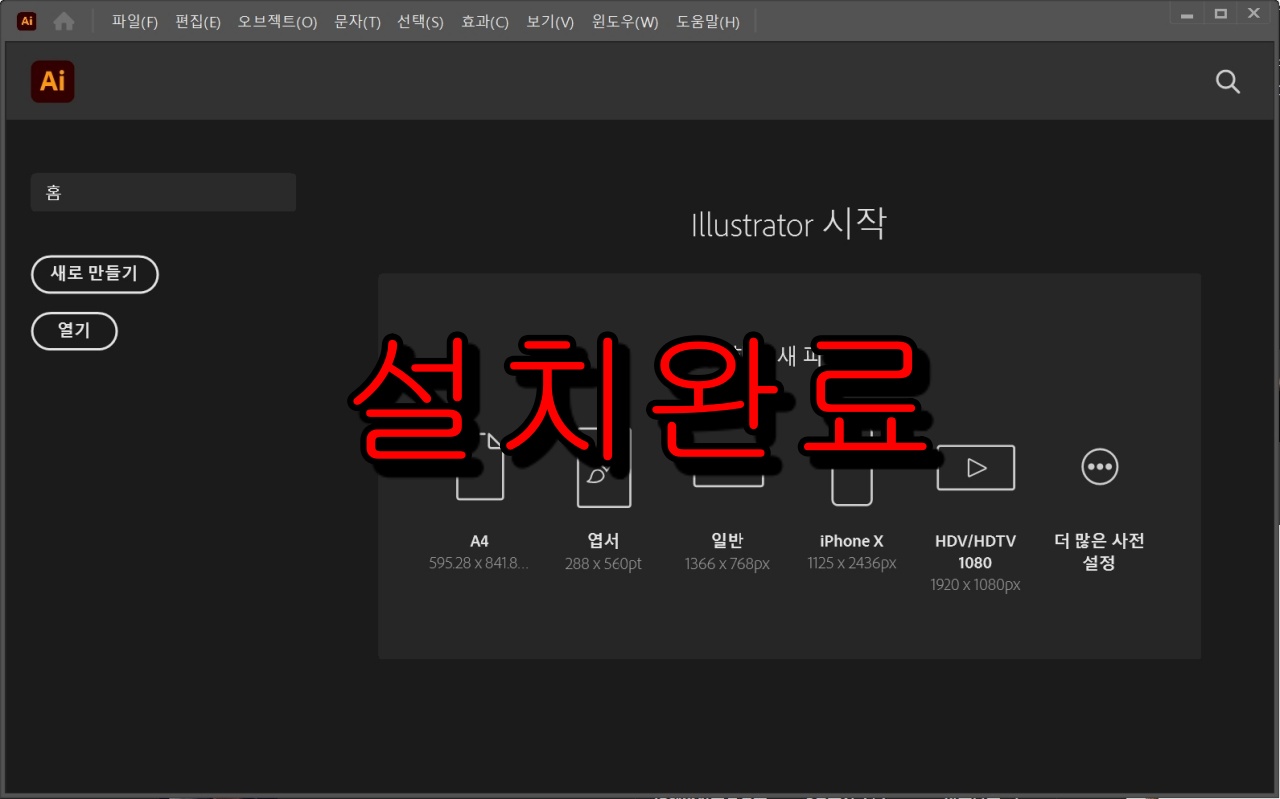Click the Adobe Illustrator Ai logo icon

coord(52,82)
